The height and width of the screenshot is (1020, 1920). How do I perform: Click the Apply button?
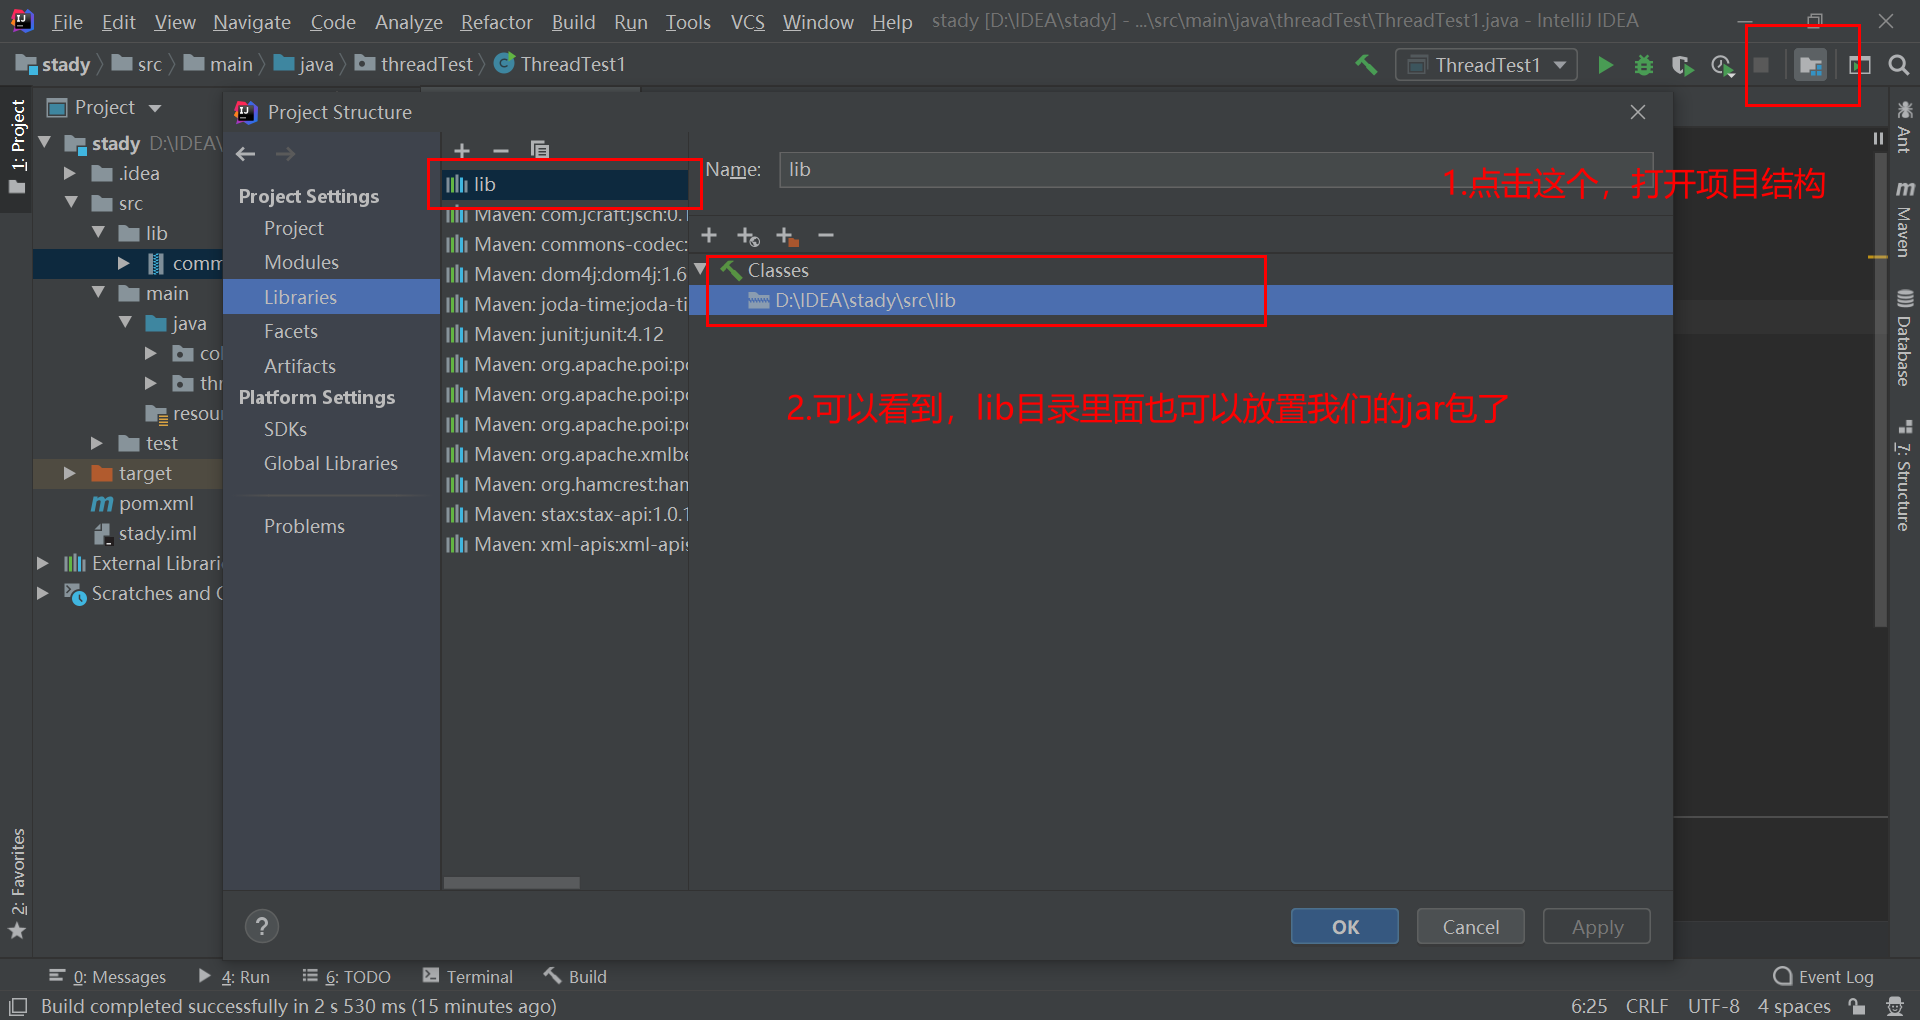coord(1597,926)
